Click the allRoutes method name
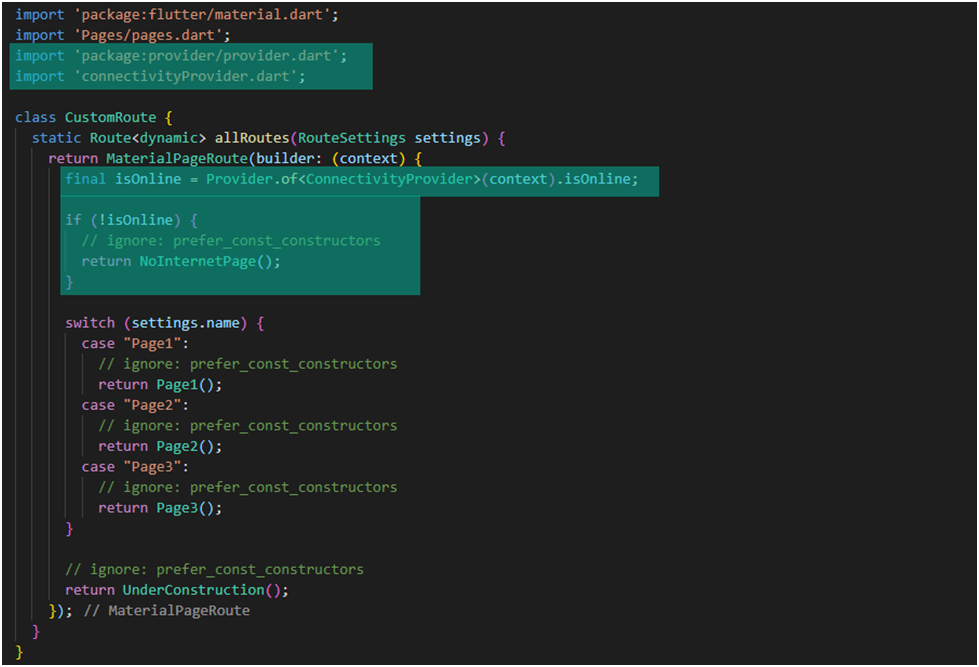Image resolution: width=979 pixels, height=667 pixels. (x=252, y=138)
